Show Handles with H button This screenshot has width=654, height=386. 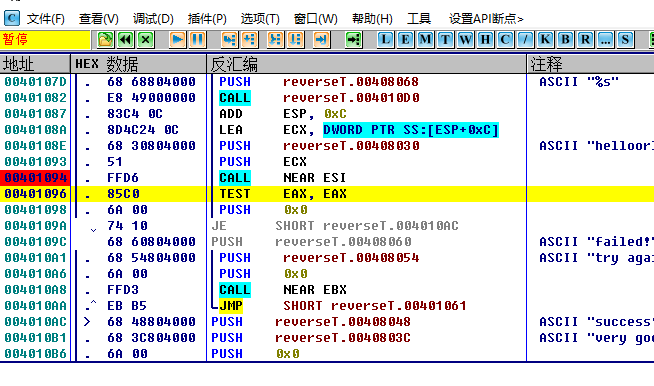pyautogui.click(x=485, y=40)
